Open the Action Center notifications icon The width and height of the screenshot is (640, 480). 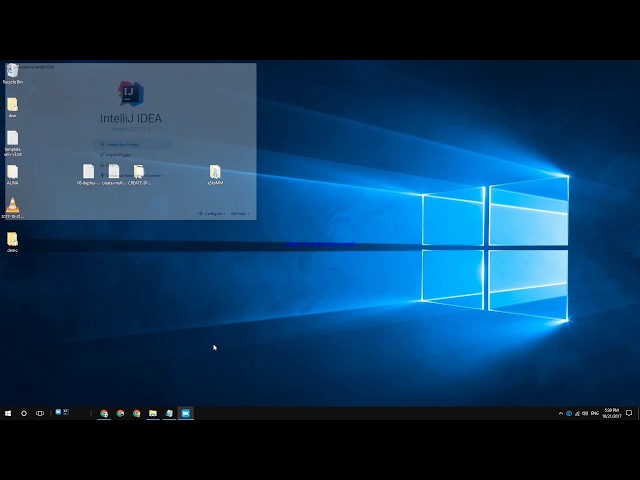click(629, 413)
